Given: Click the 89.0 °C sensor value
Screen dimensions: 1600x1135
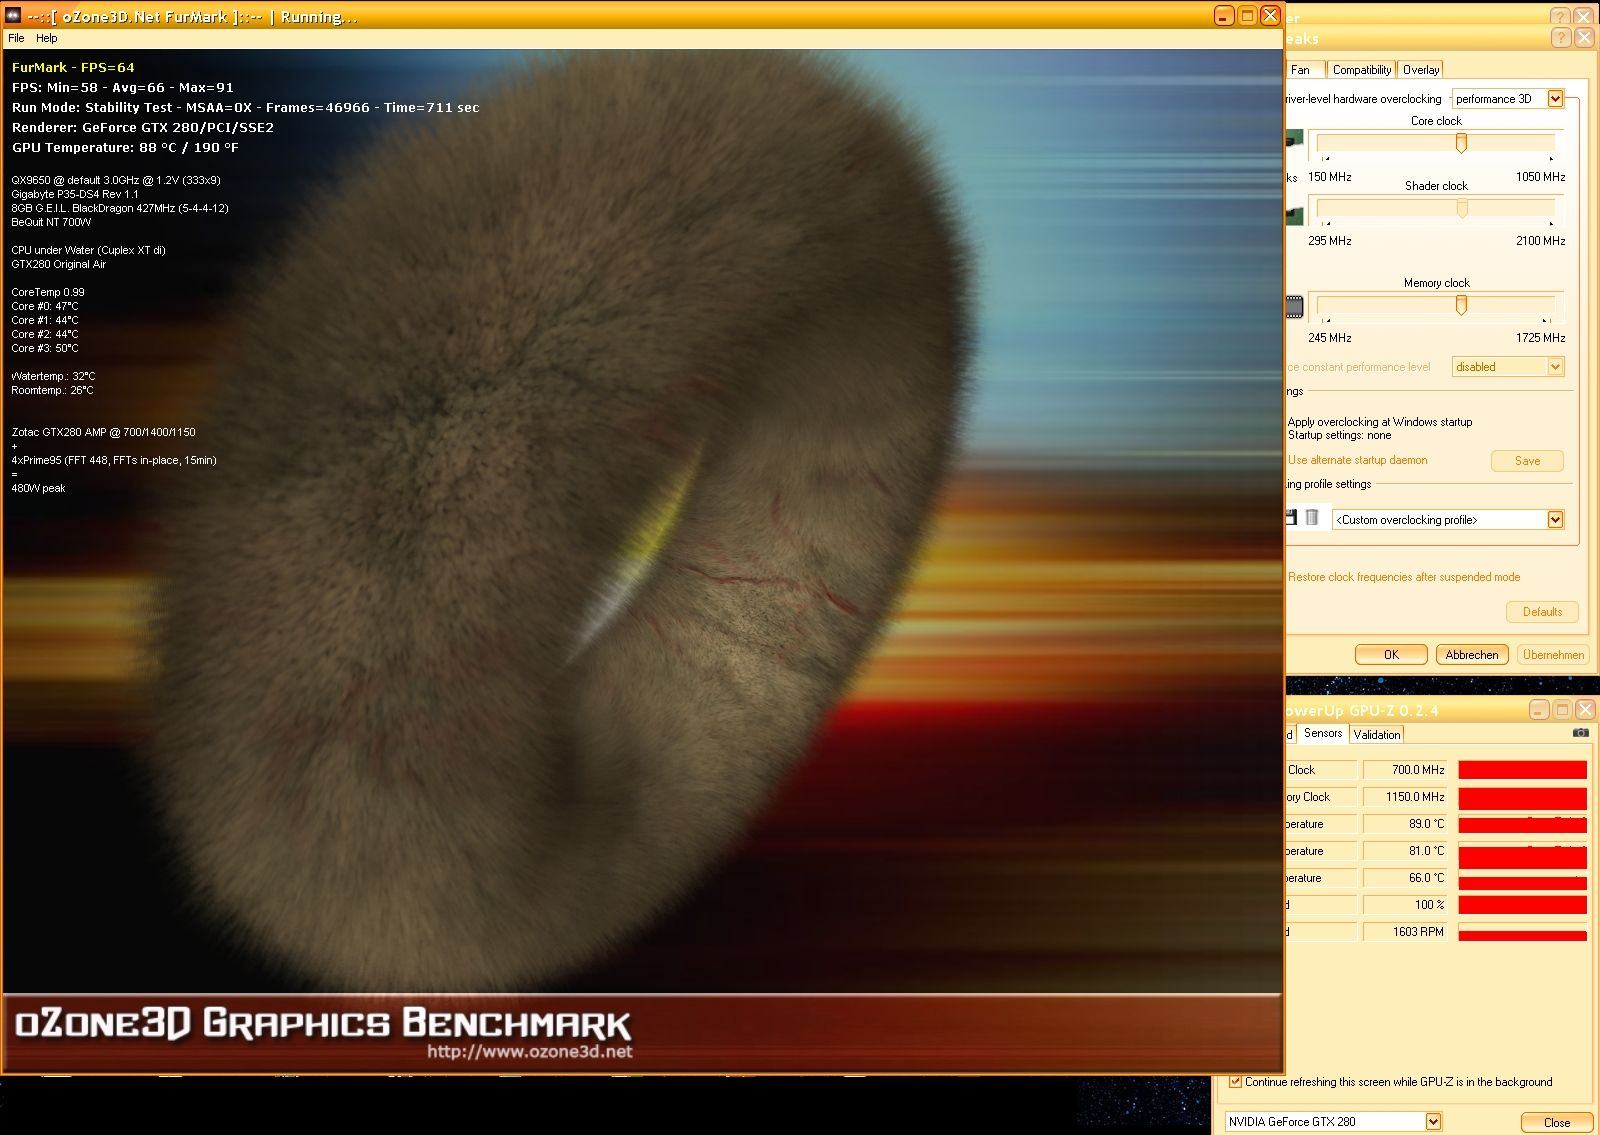Looking at the screenshot, I should [1405, 824].
